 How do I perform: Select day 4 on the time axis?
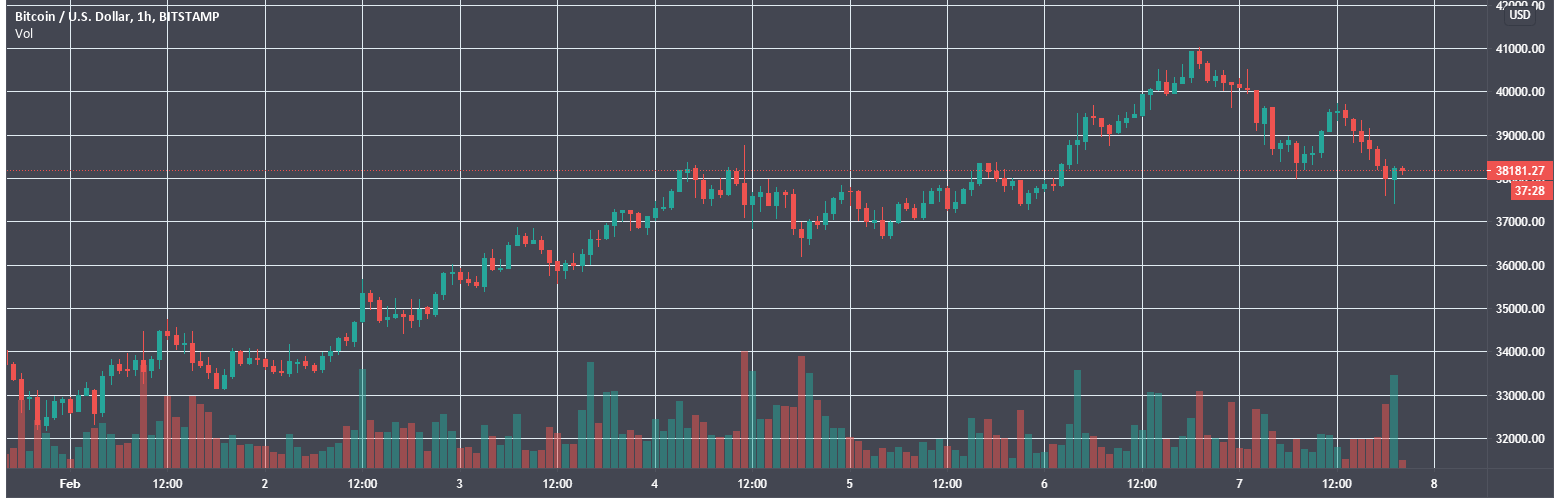point(654,484)
